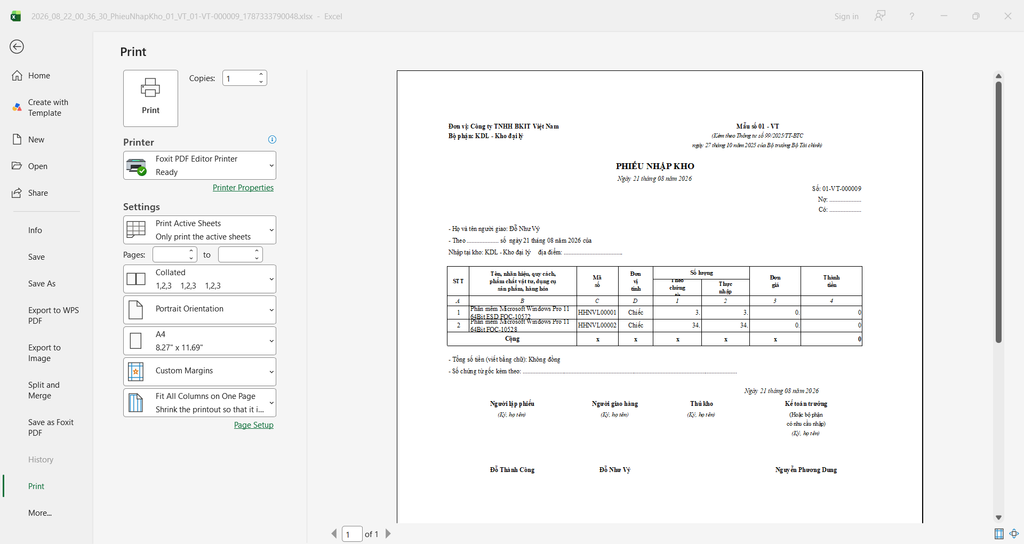Click scrollbar up arrow in preview
This screenshot has width=1024, height=544.
[999, 76]
